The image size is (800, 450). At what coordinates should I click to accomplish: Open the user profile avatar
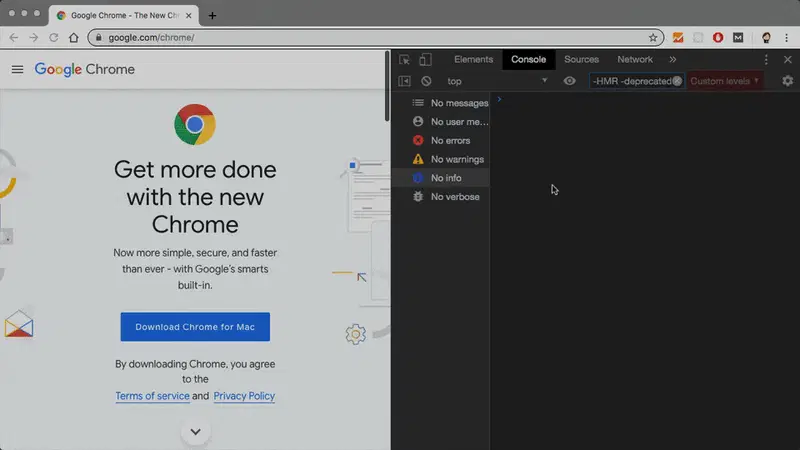click(x=766, y=38)
